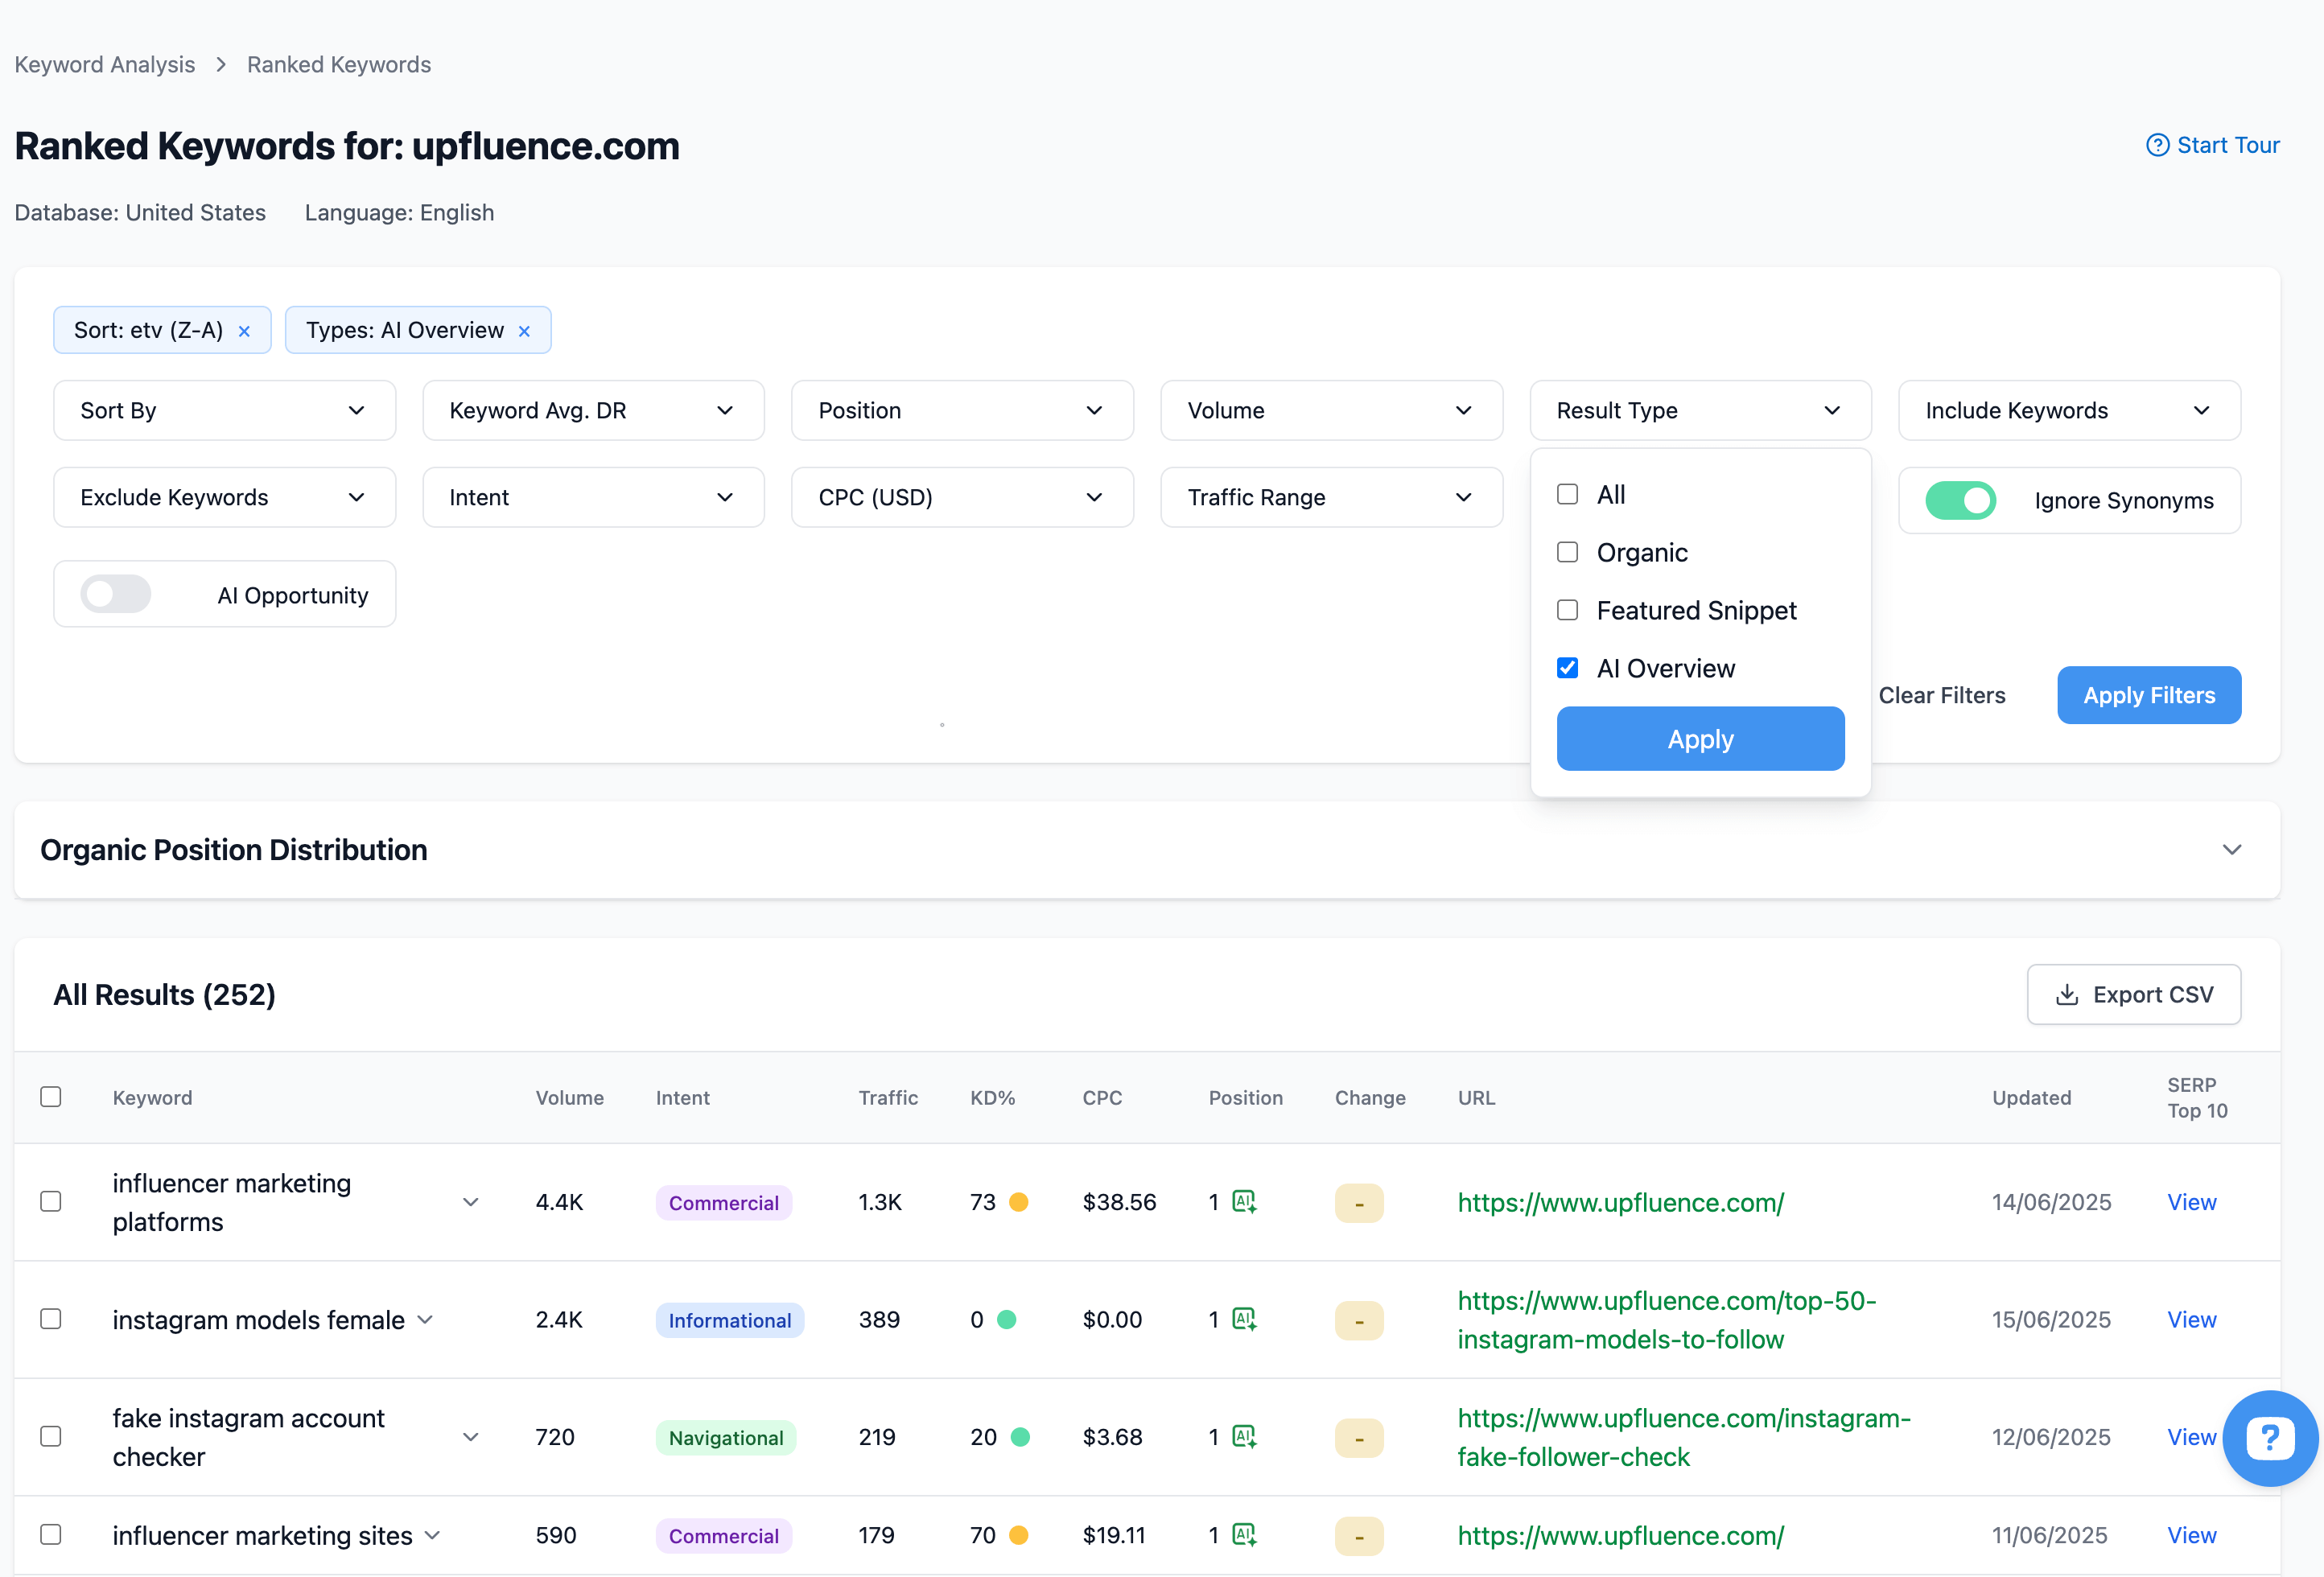
Task: Tick the fake instagram account checker checkbox
Action: point(51,1436)
